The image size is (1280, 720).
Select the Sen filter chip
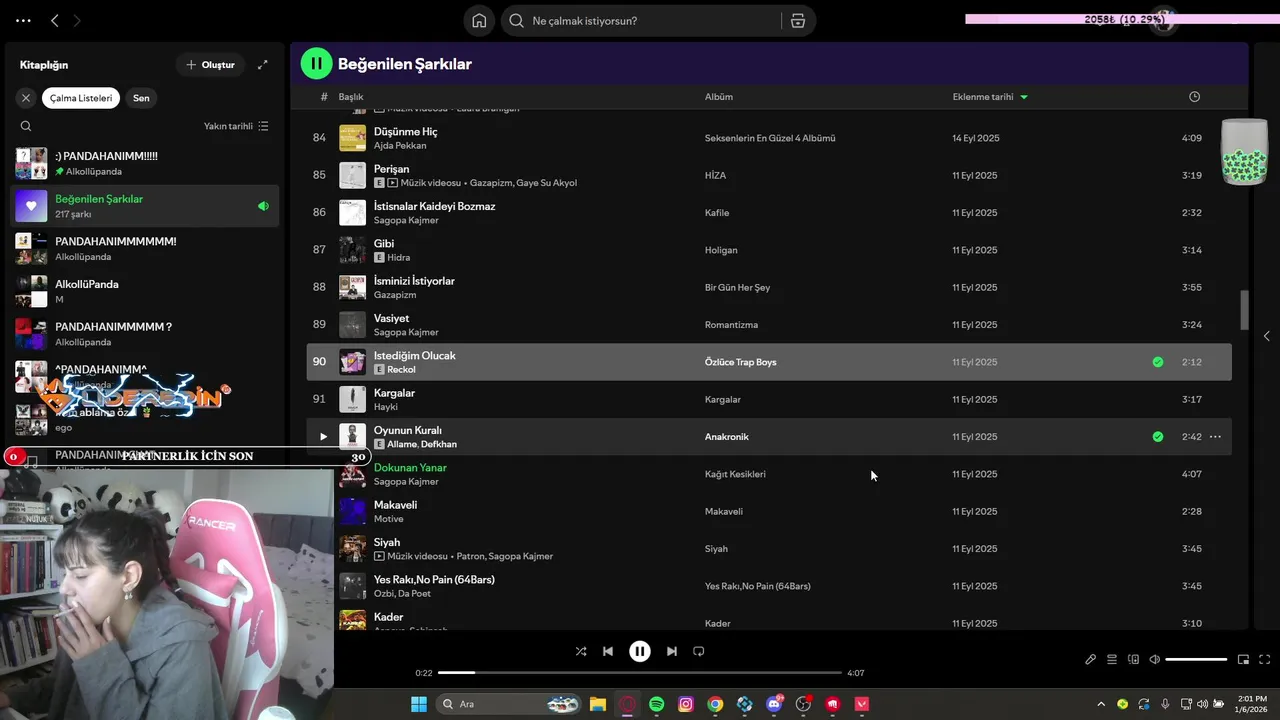click(141, 98)
